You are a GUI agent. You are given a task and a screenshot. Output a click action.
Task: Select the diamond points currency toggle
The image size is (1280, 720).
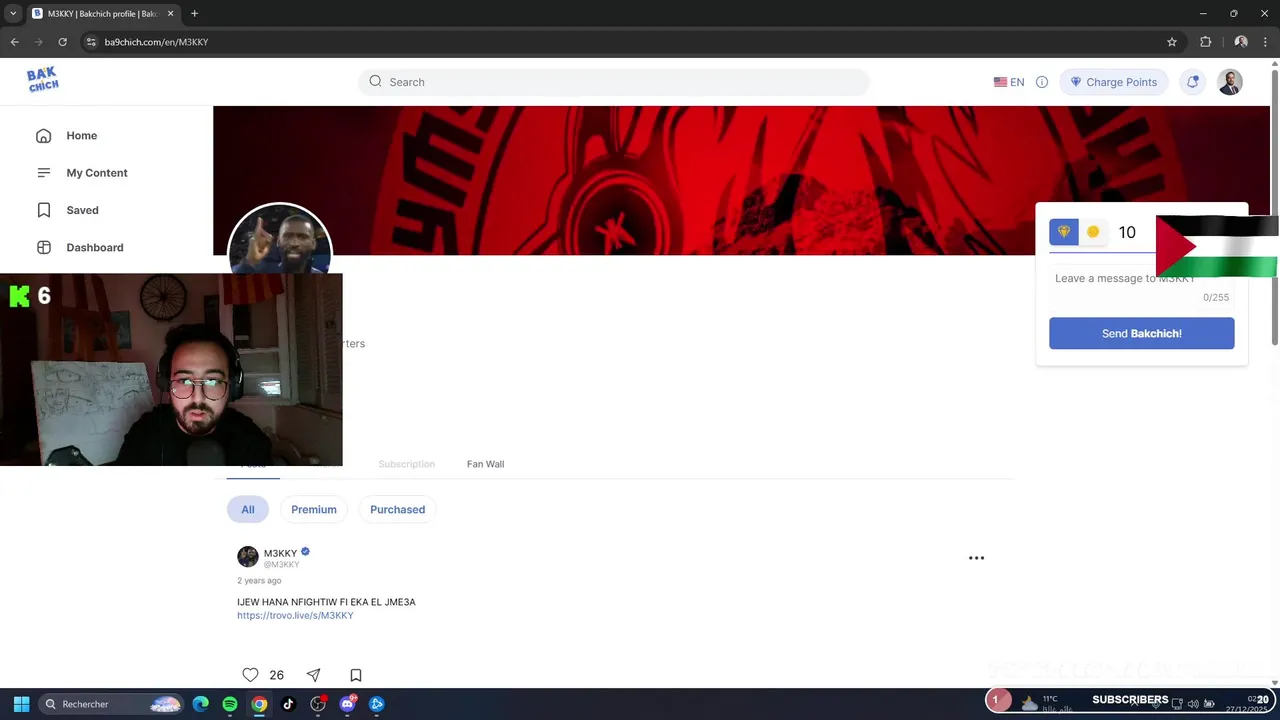[1064, 232]
